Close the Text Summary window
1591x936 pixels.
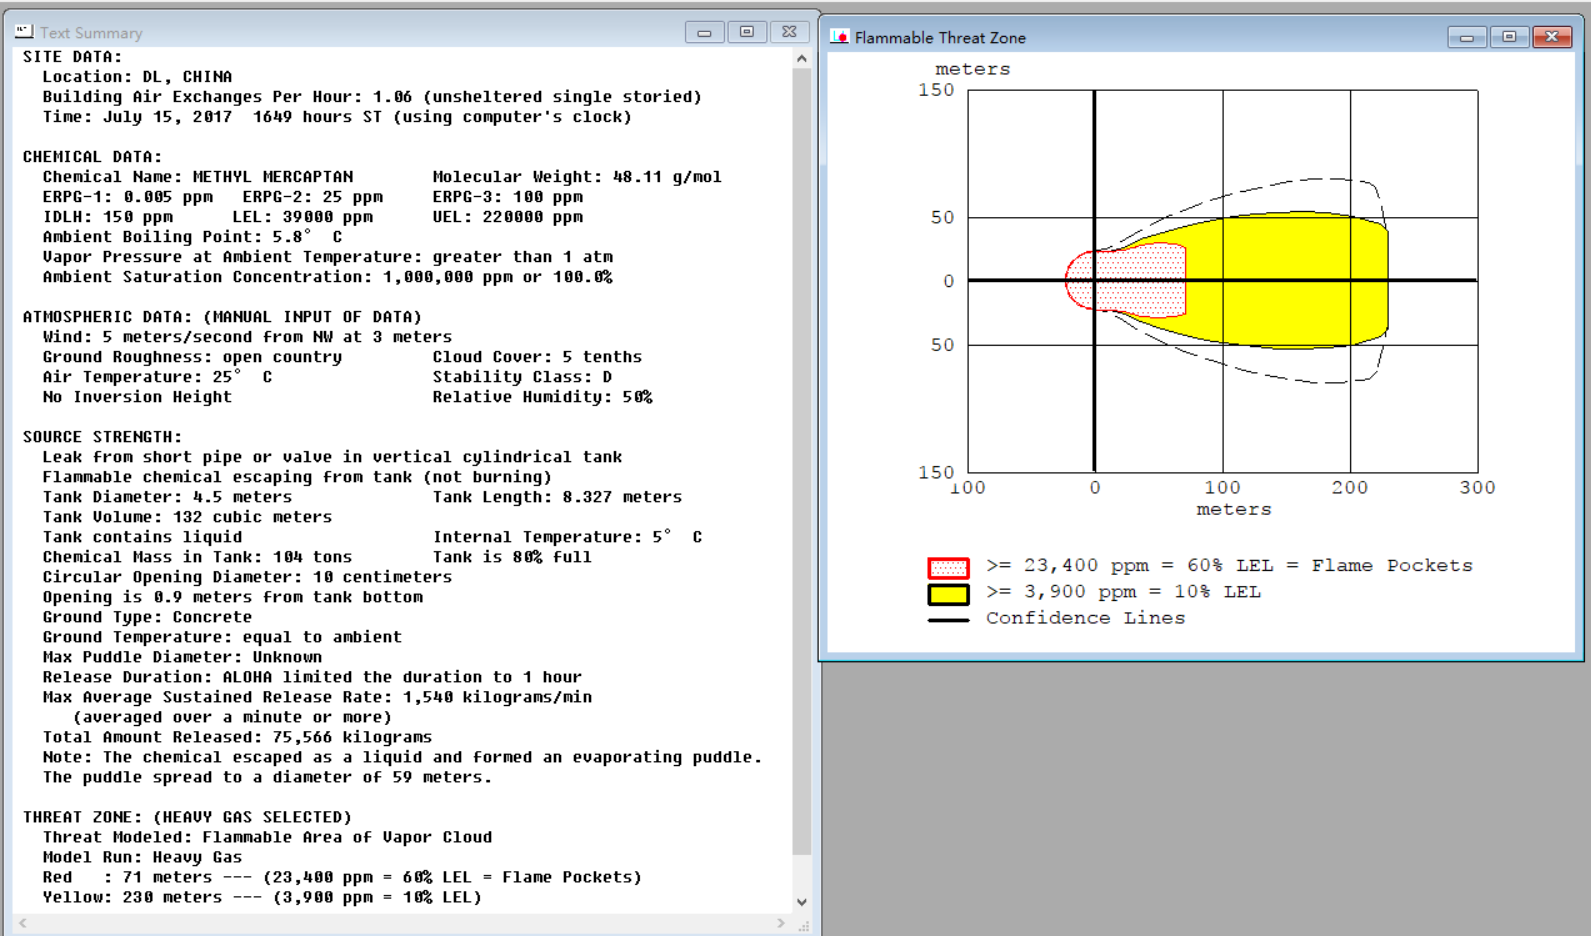(789, 32)
